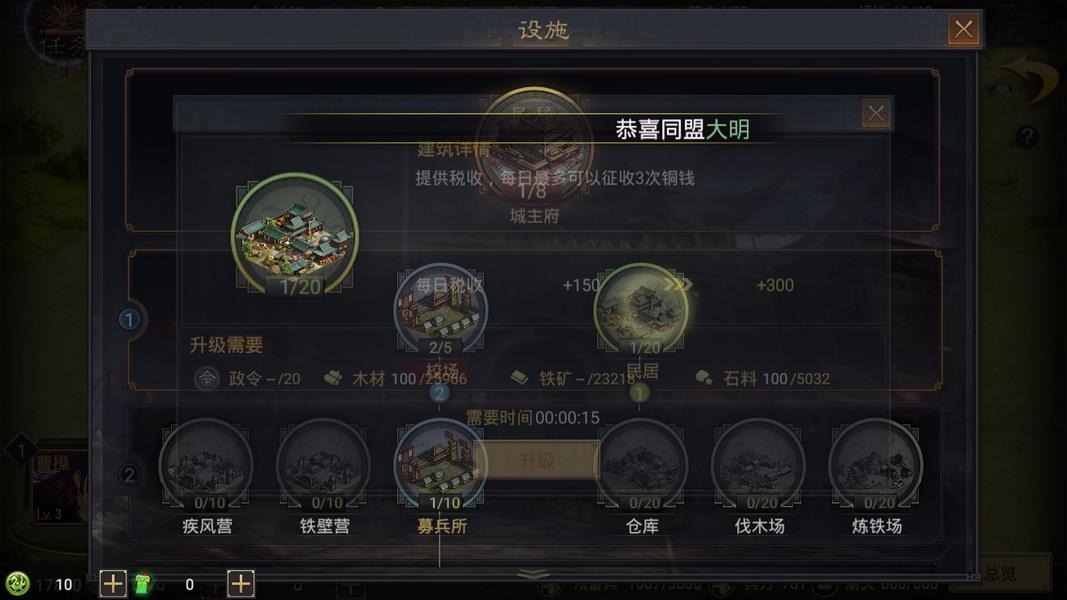
Task: Add green ticket item with second plus button
Action: pyautogui.click(x=240, y=584)
